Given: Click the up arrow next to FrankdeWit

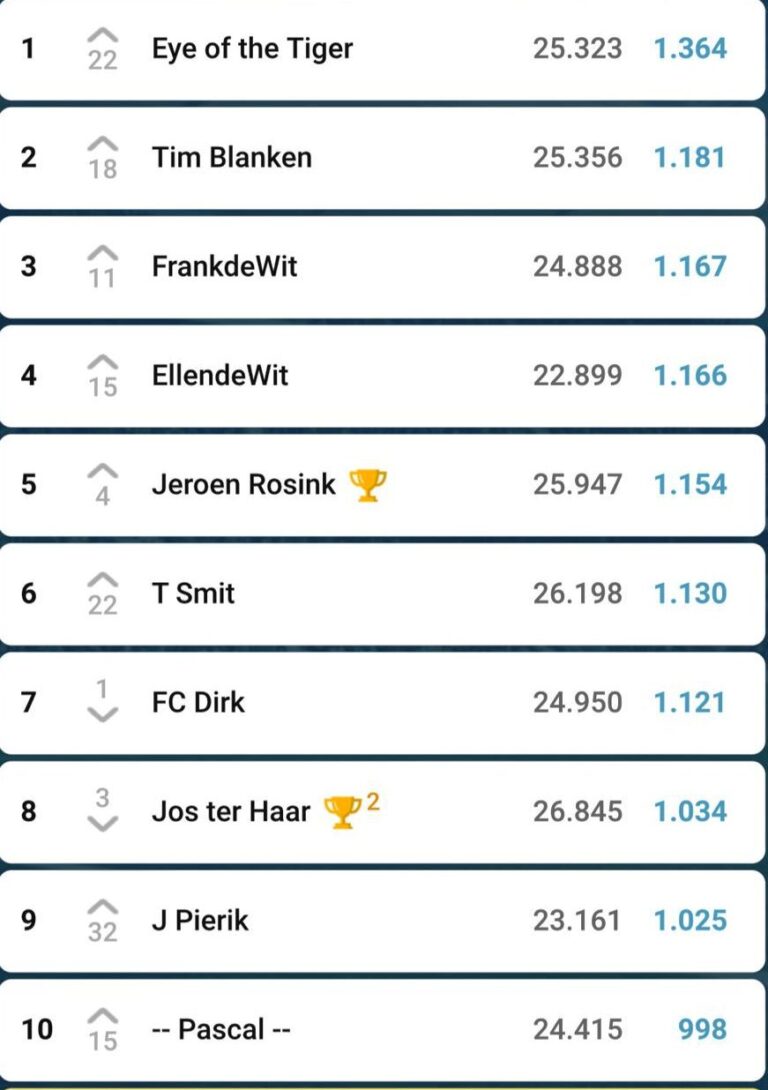Looking at the screenshot, I should coord(103,253).
